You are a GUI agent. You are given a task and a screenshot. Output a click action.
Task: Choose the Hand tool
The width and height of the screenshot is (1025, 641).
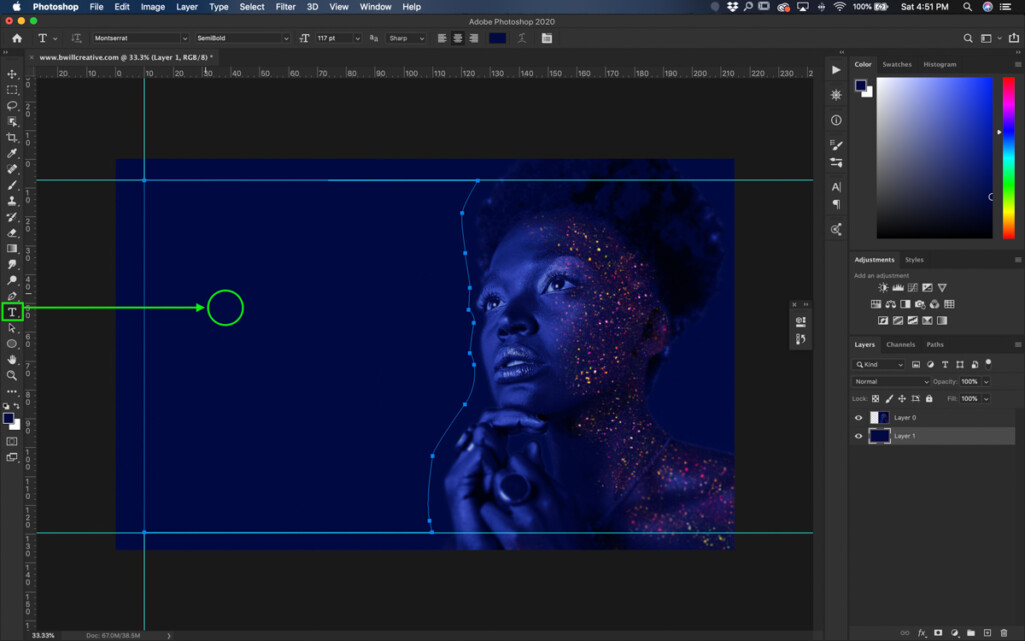[12, 359]
